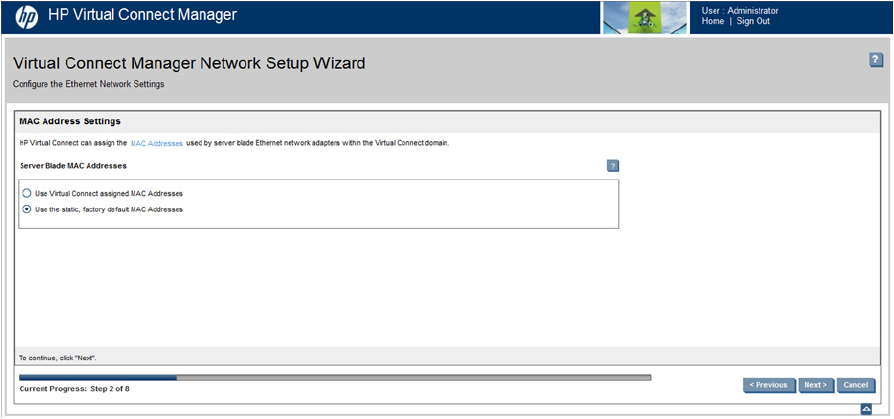
Task: Click the green banner image in the header
Action: tap(645, 17)
